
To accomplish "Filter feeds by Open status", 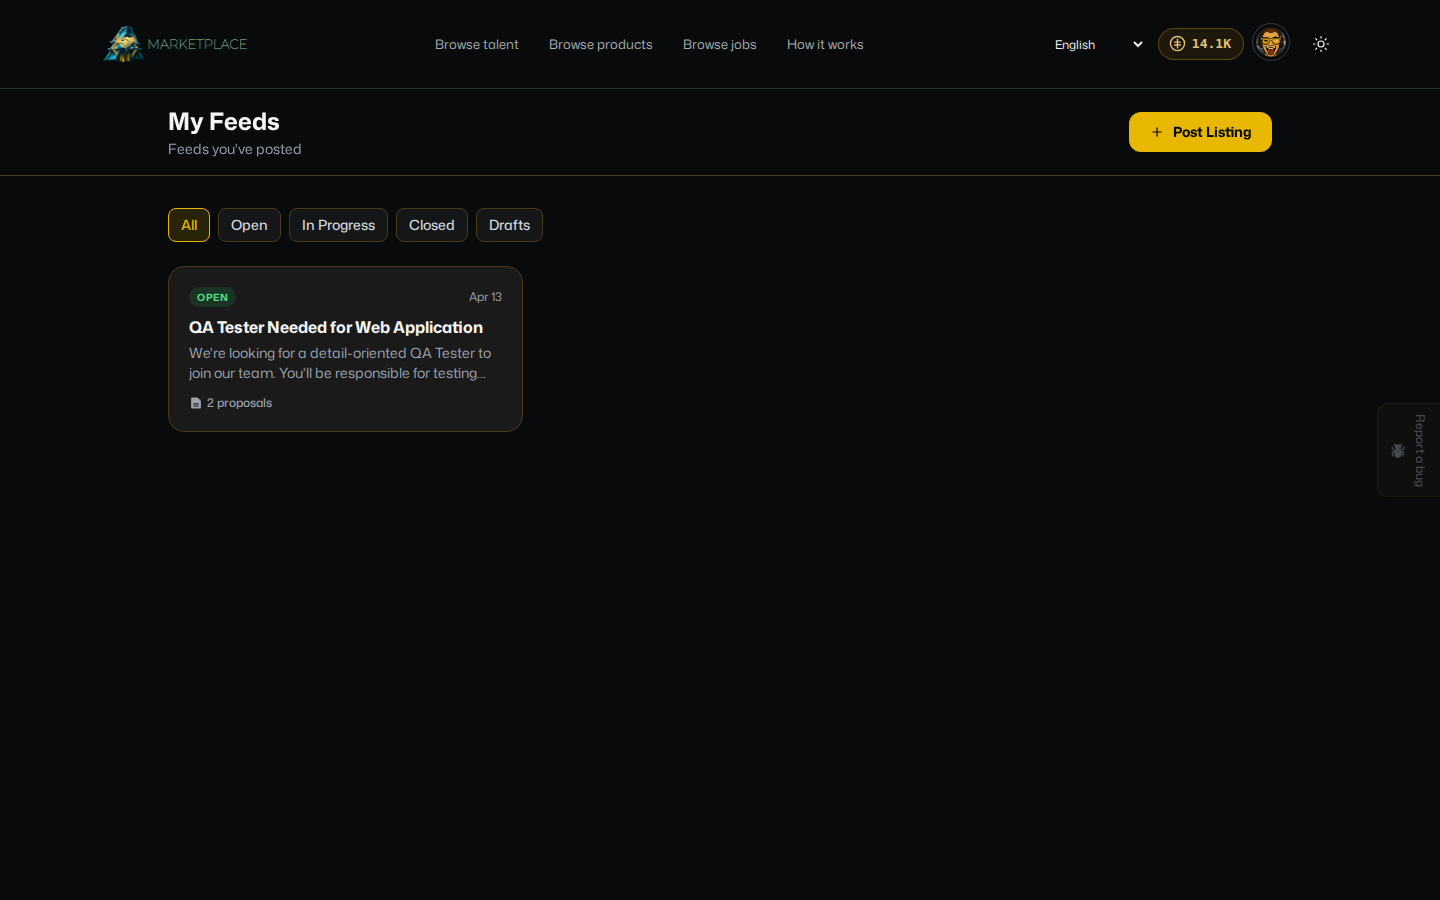I will (249, 225).
